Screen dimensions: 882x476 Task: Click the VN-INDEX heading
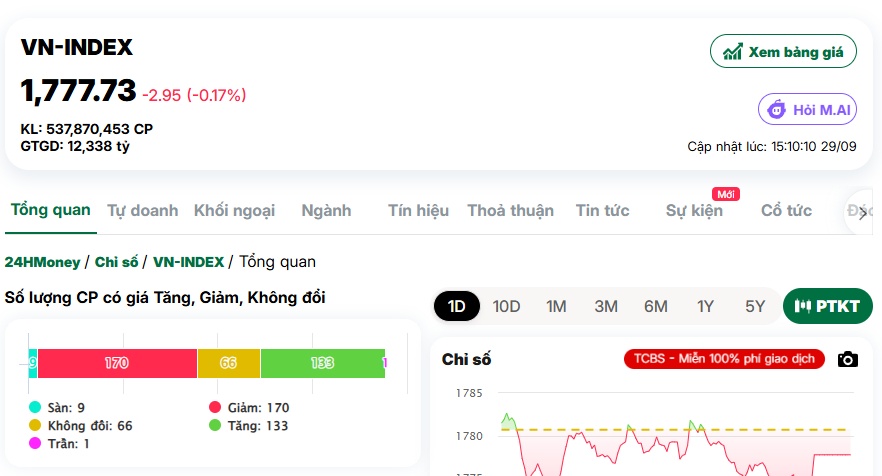77,47
